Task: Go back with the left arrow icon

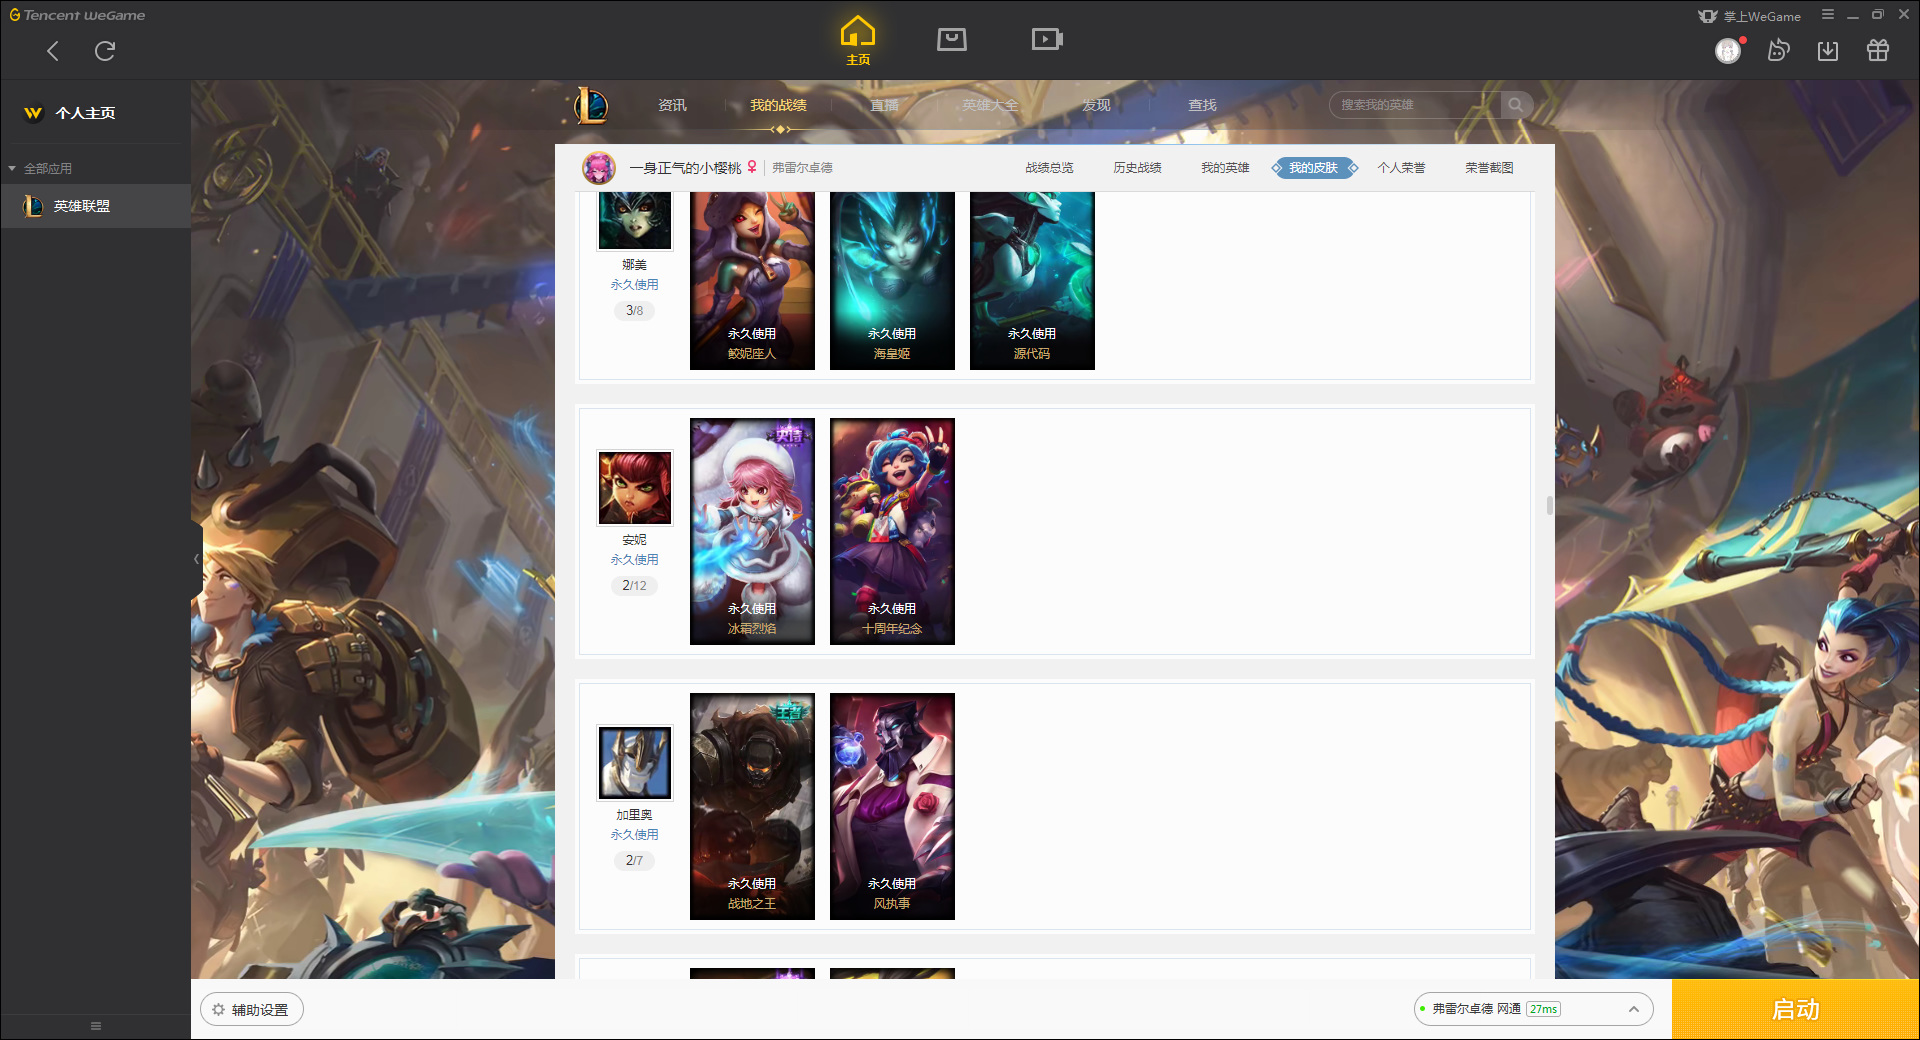Action: point(53,51)
